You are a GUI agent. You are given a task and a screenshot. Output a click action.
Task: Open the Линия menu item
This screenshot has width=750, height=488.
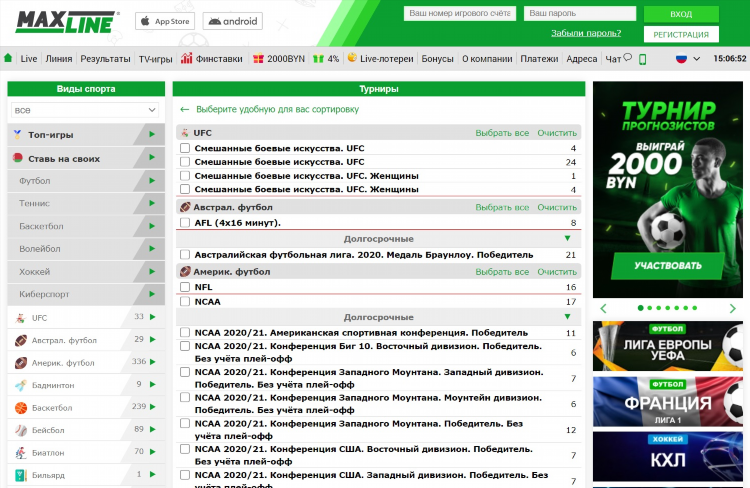click(x=59, y=59)
